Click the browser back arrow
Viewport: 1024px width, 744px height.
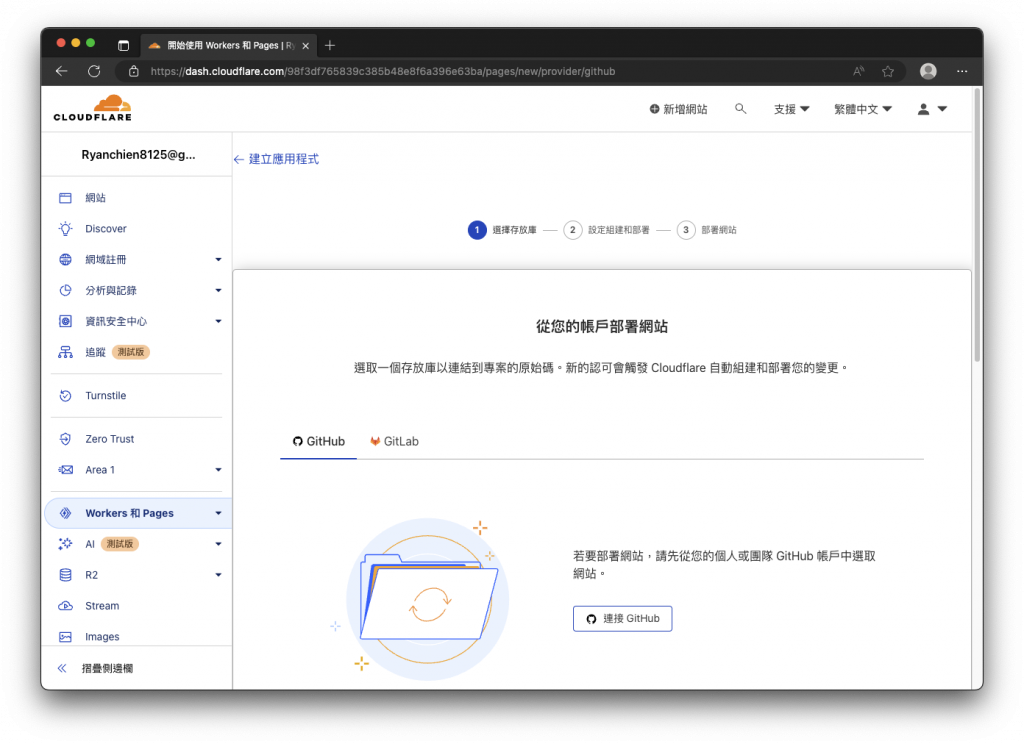(x=62, y=71)
